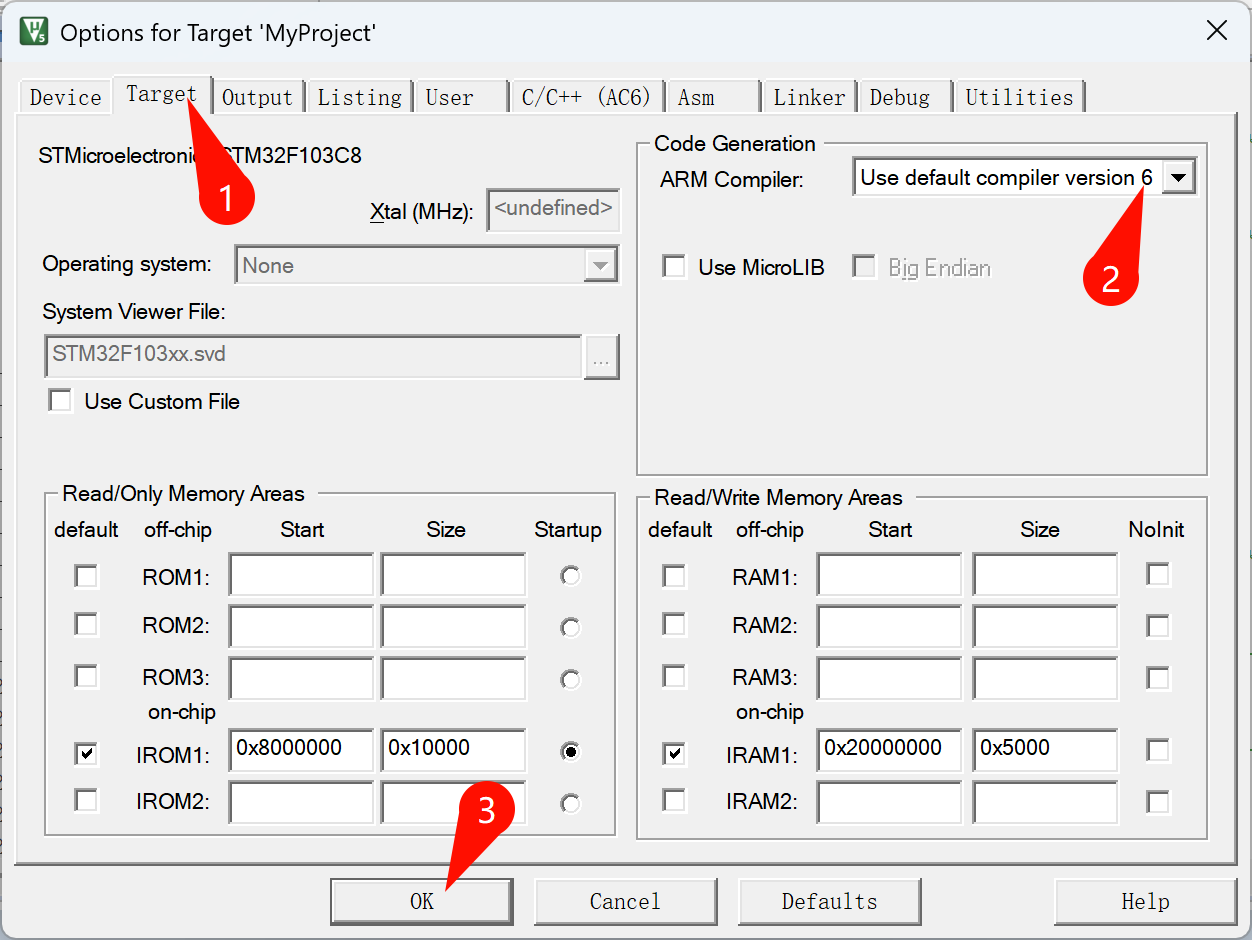Click the System Viewer File browse button

pos(602,358)
